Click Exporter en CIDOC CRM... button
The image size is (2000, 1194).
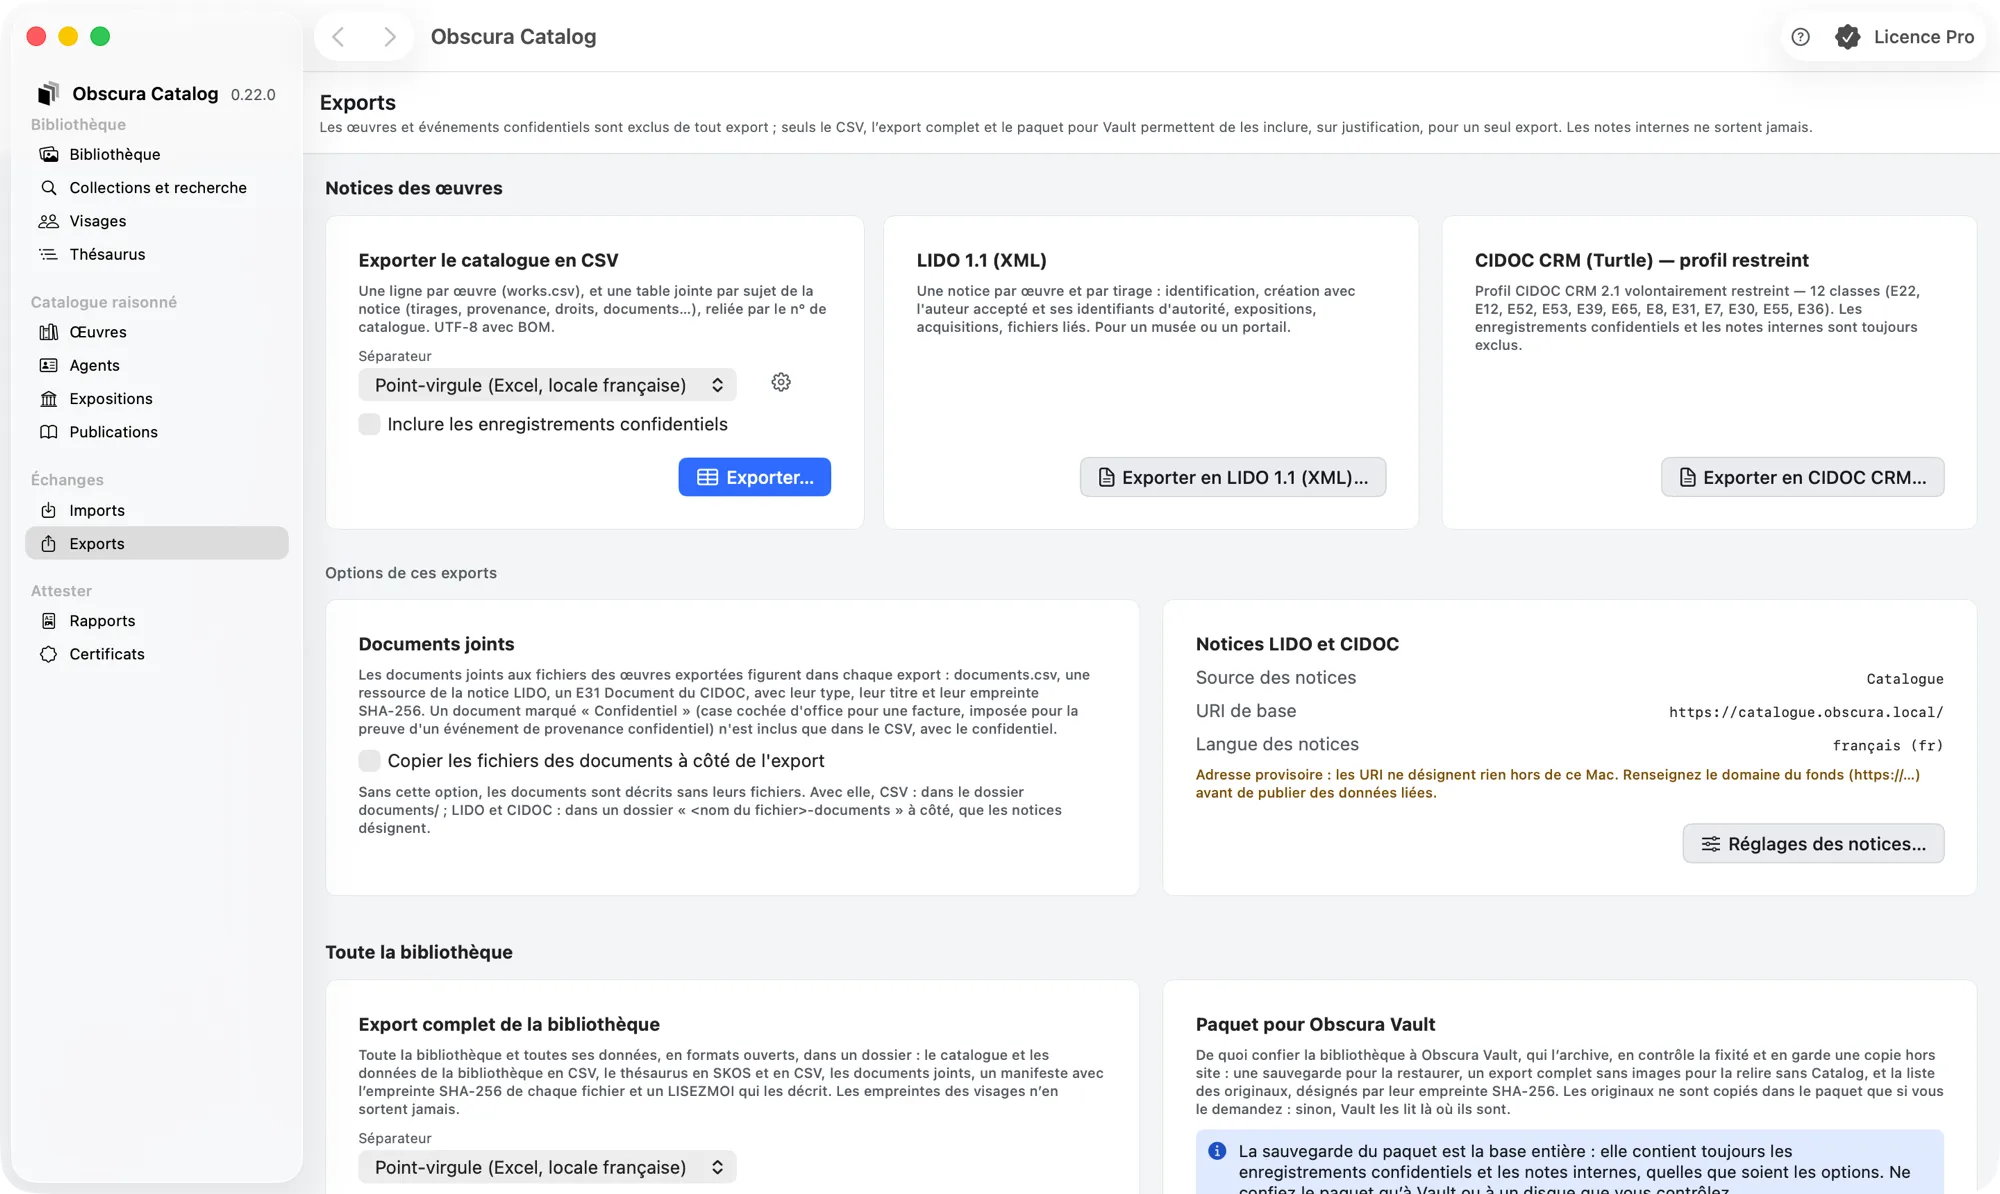[x=1802, y=477]
